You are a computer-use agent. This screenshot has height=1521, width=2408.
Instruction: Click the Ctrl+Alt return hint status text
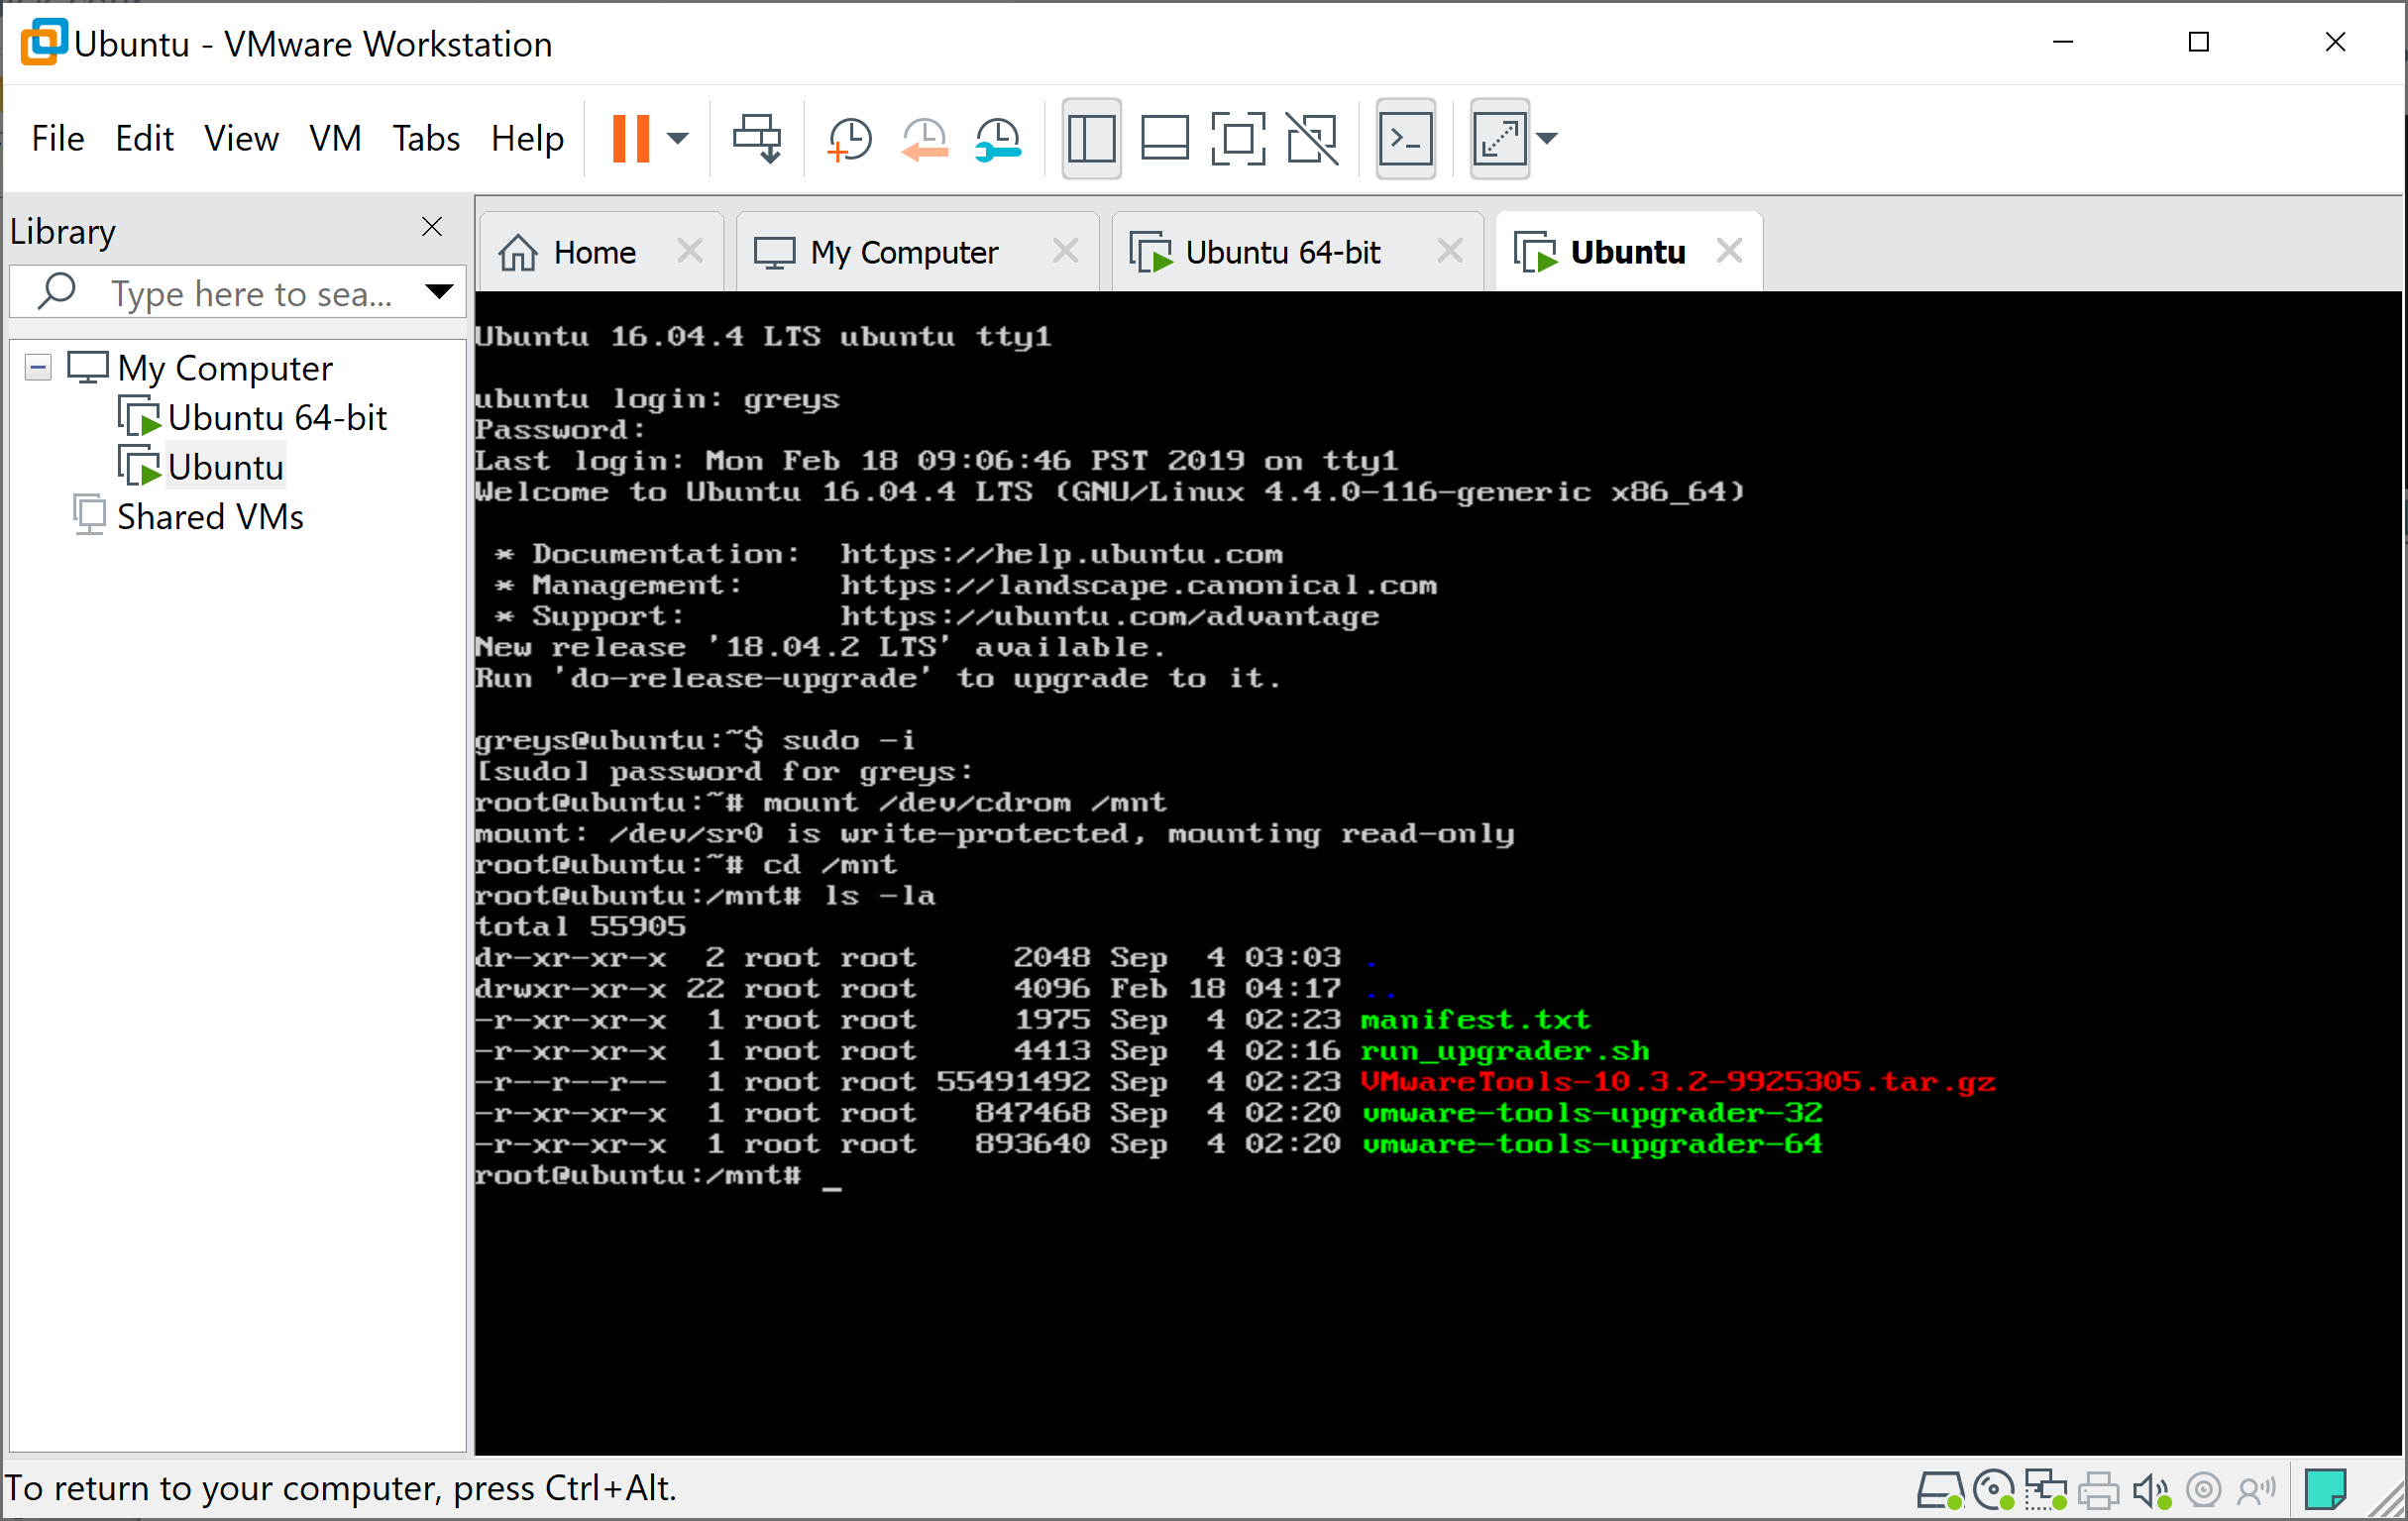point(341,1488)
